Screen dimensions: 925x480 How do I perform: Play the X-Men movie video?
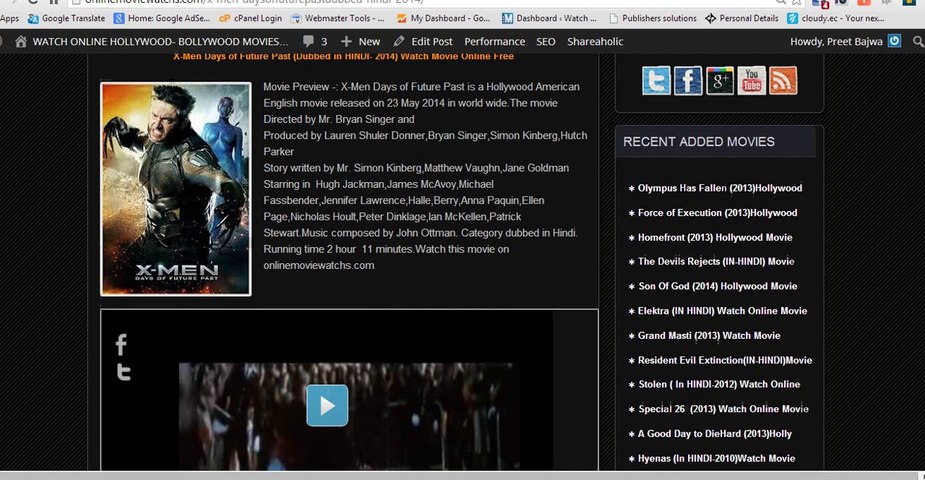tap(327, 406)
